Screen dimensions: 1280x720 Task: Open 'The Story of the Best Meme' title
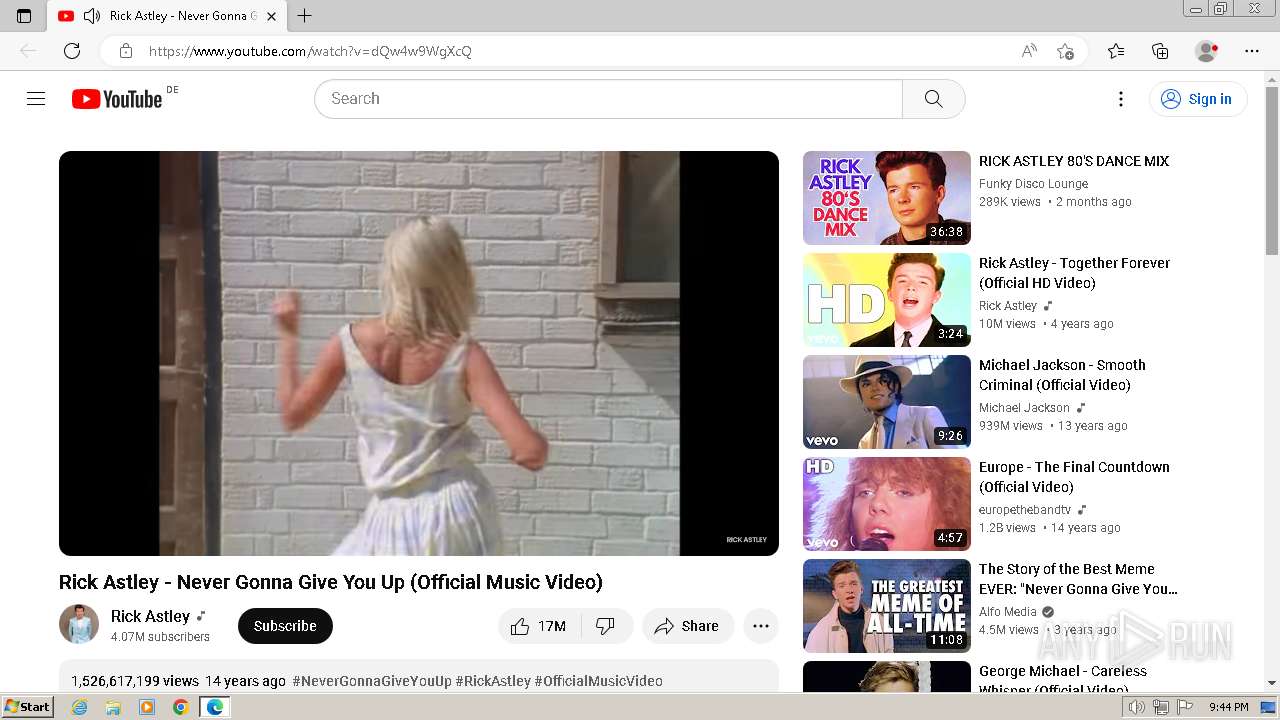[1078, 579]
